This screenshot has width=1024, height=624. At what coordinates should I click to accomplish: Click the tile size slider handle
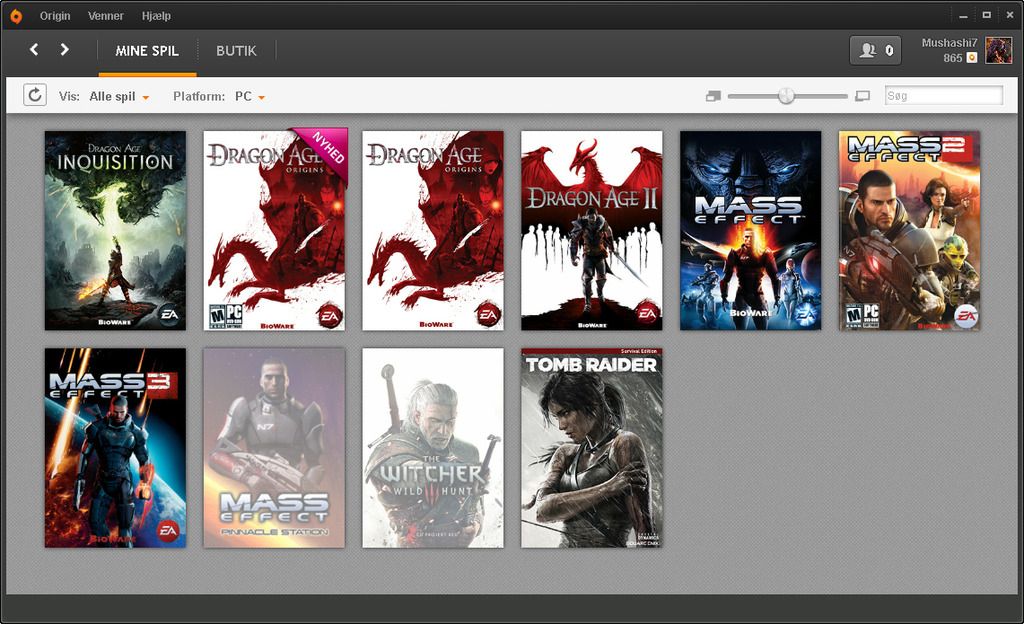click(786, 96)
